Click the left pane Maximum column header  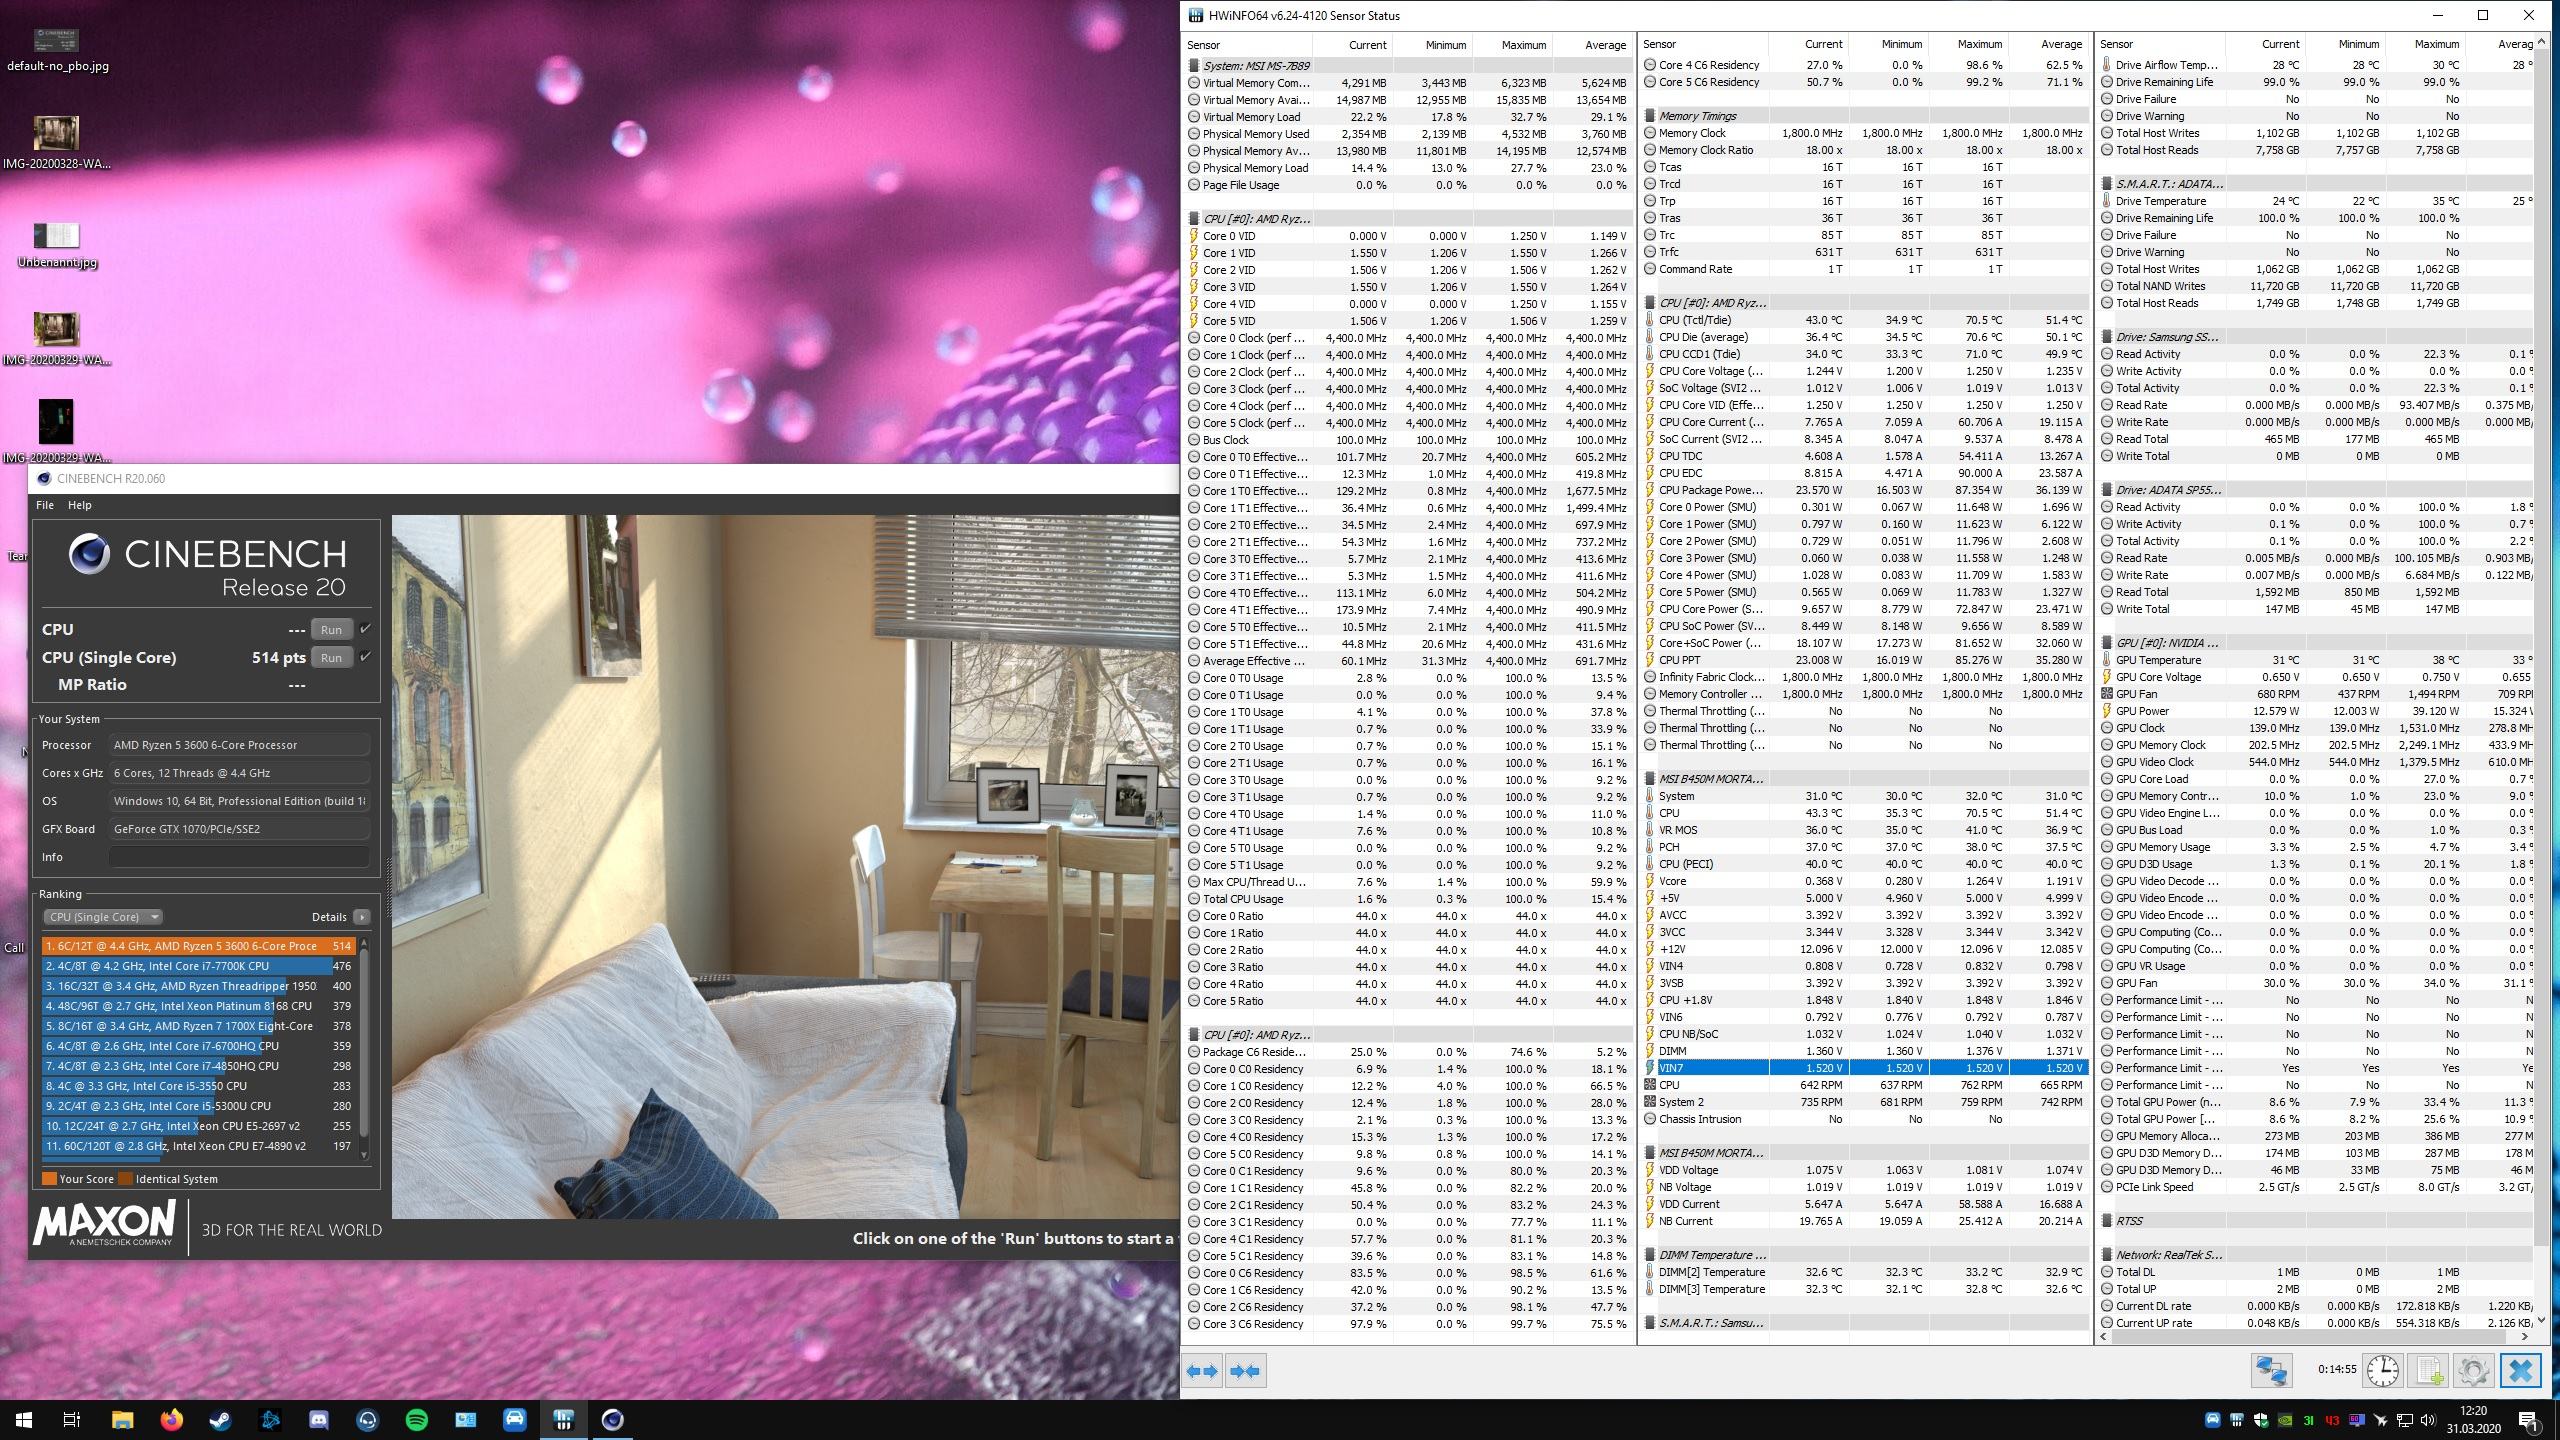tap(1511, 45)
